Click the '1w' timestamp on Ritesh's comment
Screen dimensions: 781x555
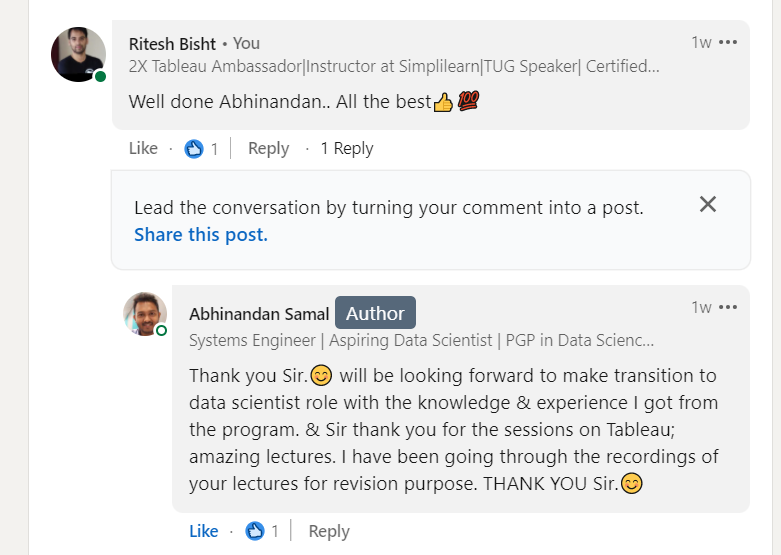tap(701, 43)
